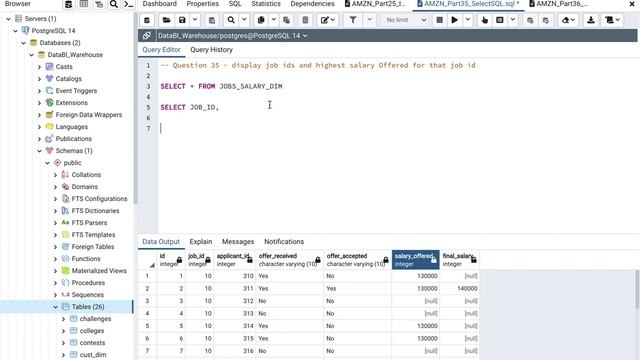The image size is (640, 360).
Task: Click the job_id column header
Action: 199,260
